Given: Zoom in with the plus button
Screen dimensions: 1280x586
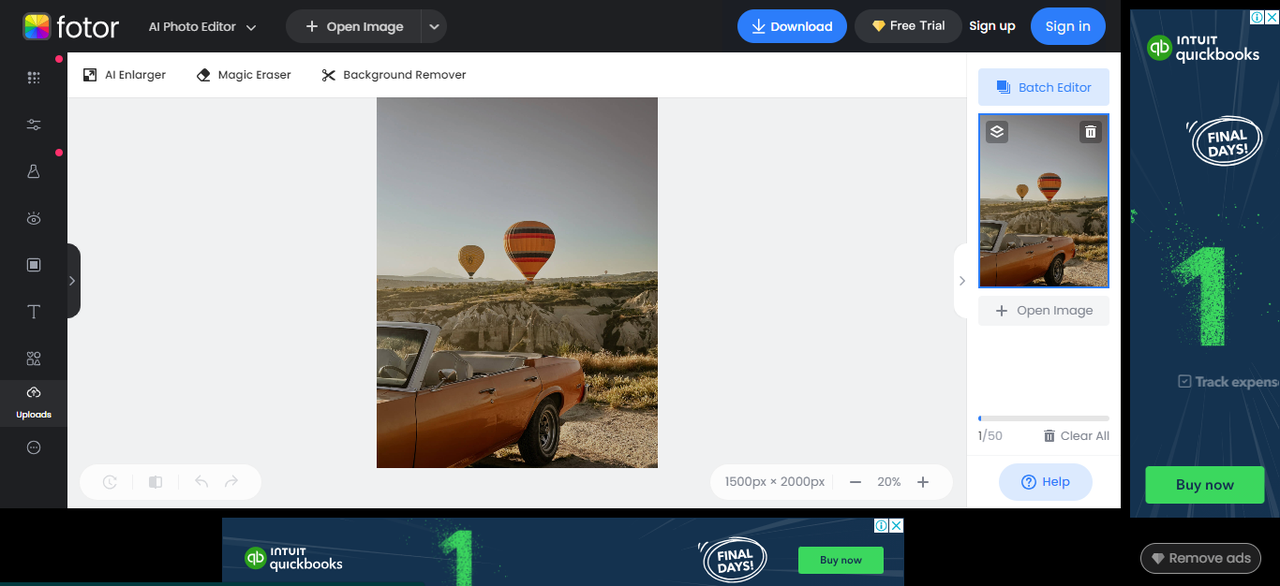Looking at the screenshot, I should [x=923, y=482].
